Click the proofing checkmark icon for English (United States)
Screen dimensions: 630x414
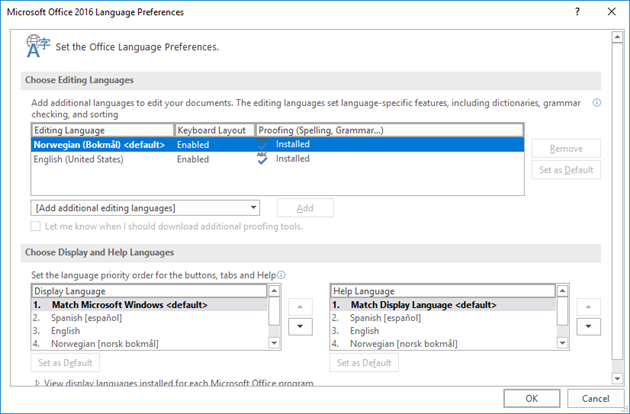coord(262,159)
